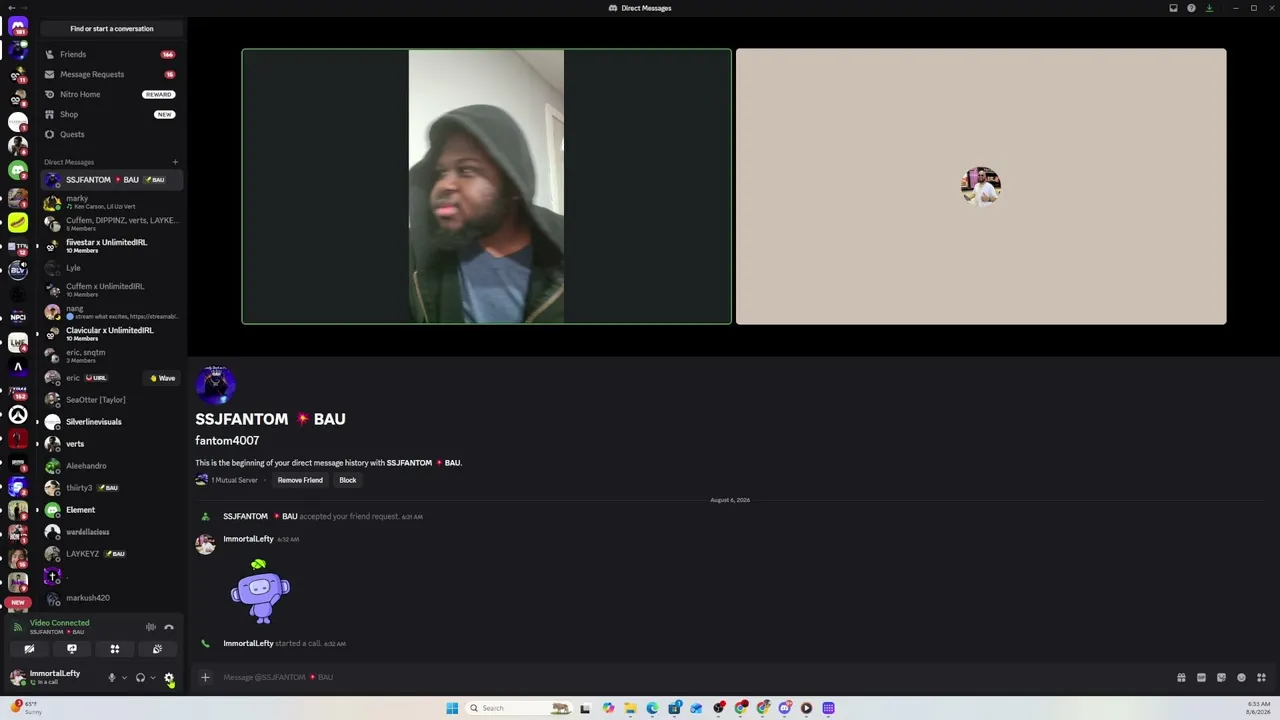Click the Block button
Viewport: 1280px width, 720px height.
pos(347,480)
